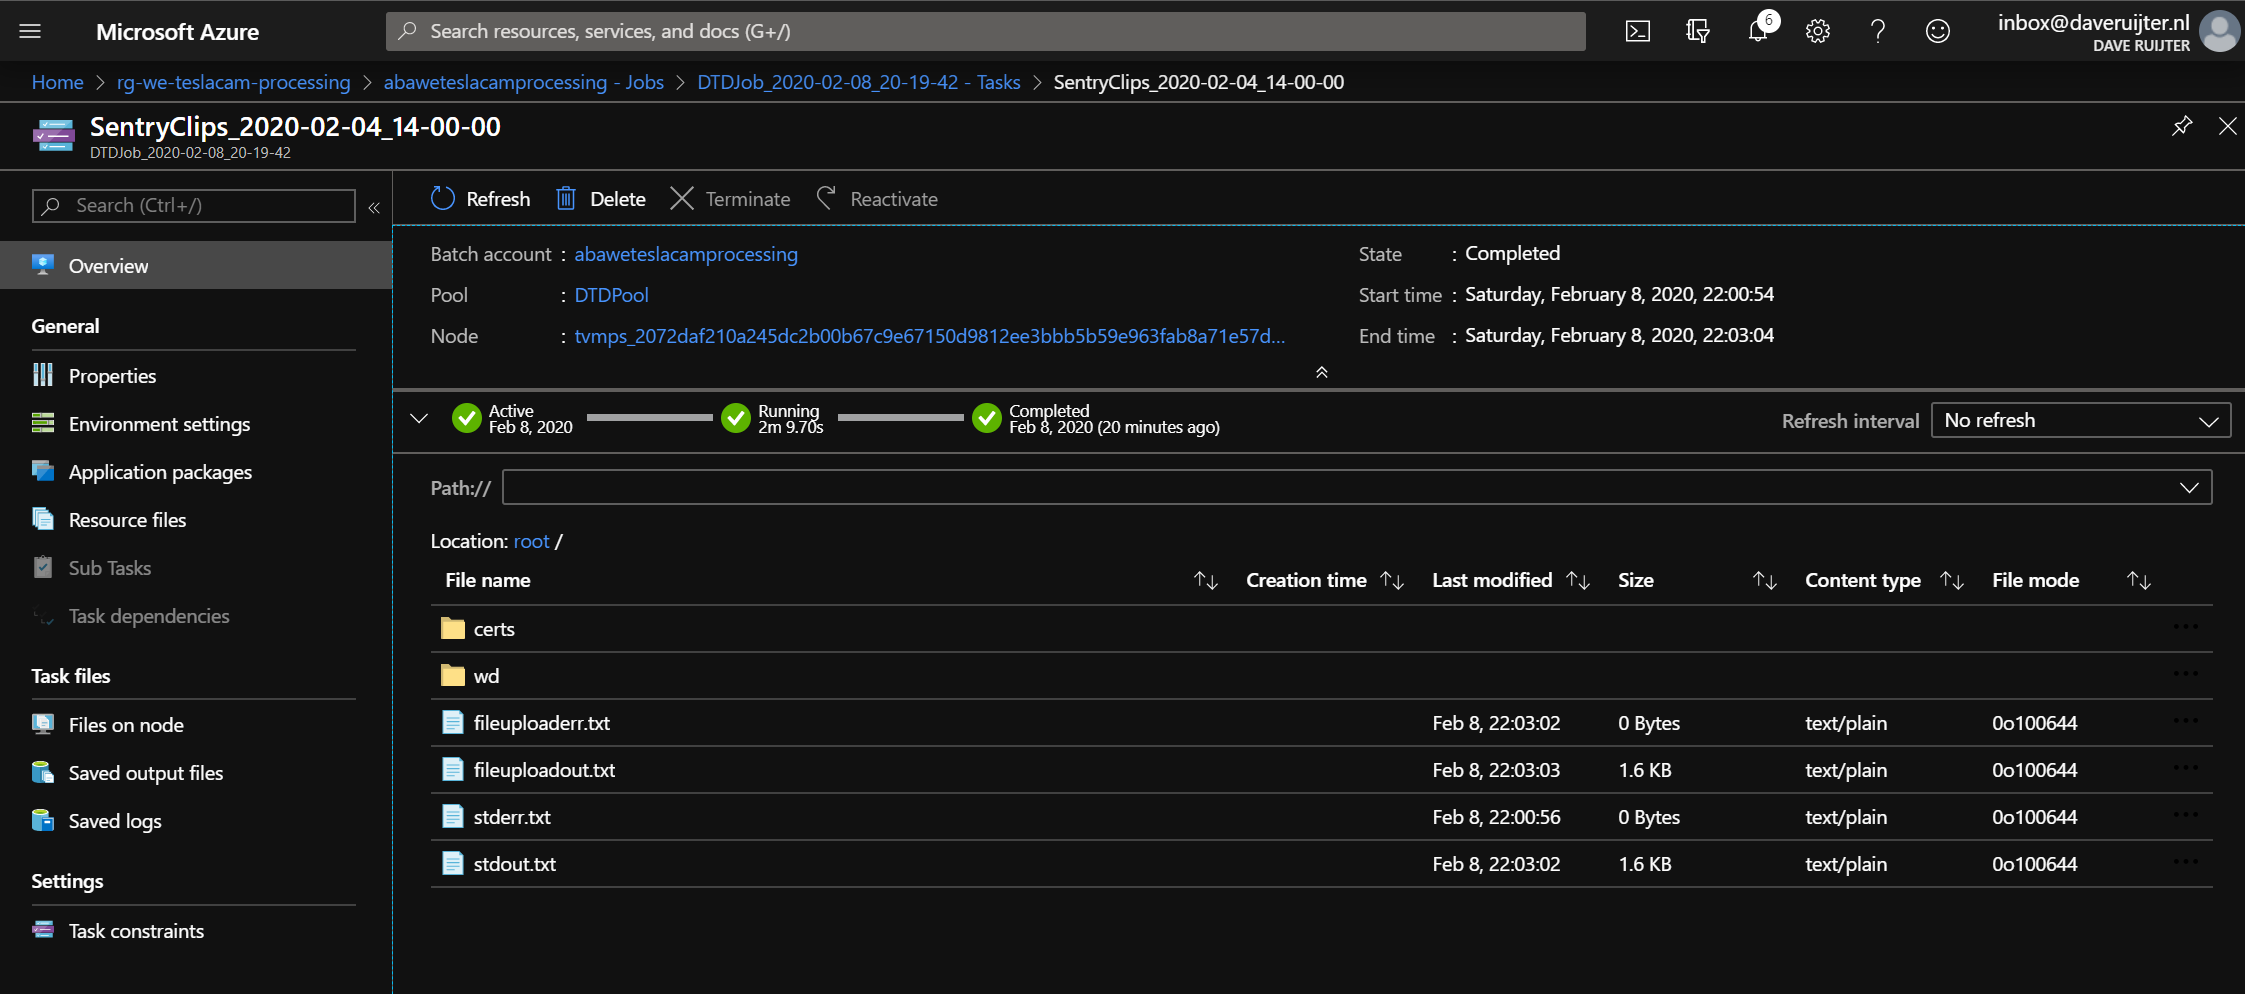This screenshot has height=994, width=2245.
Task: Go to DTDJob Tasks breadcrumb
Action: (859, 82)
